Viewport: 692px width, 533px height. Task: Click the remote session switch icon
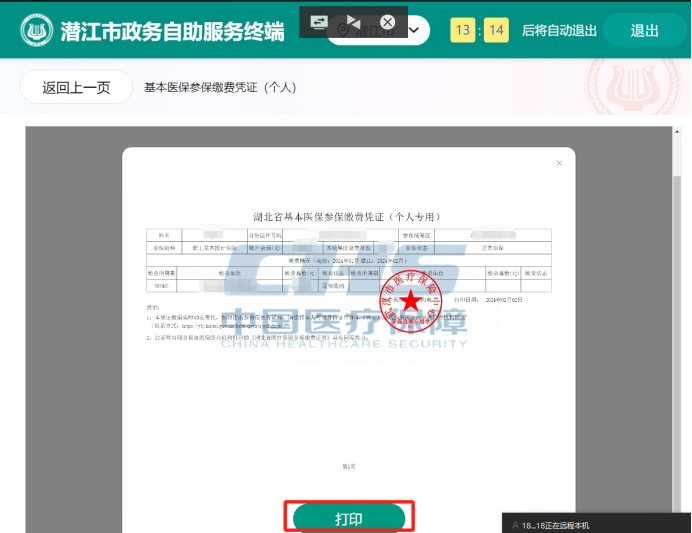tap(319, 21)
